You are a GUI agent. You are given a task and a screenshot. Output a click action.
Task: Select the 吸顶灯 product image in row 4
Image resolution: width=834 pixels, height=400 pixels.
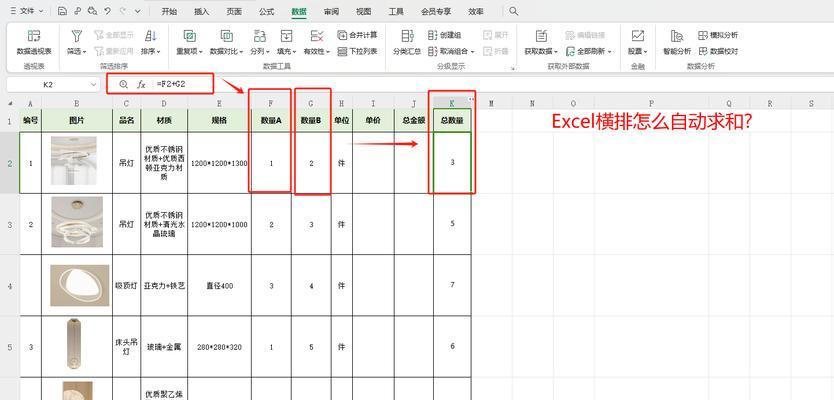(x=80, y=286)
